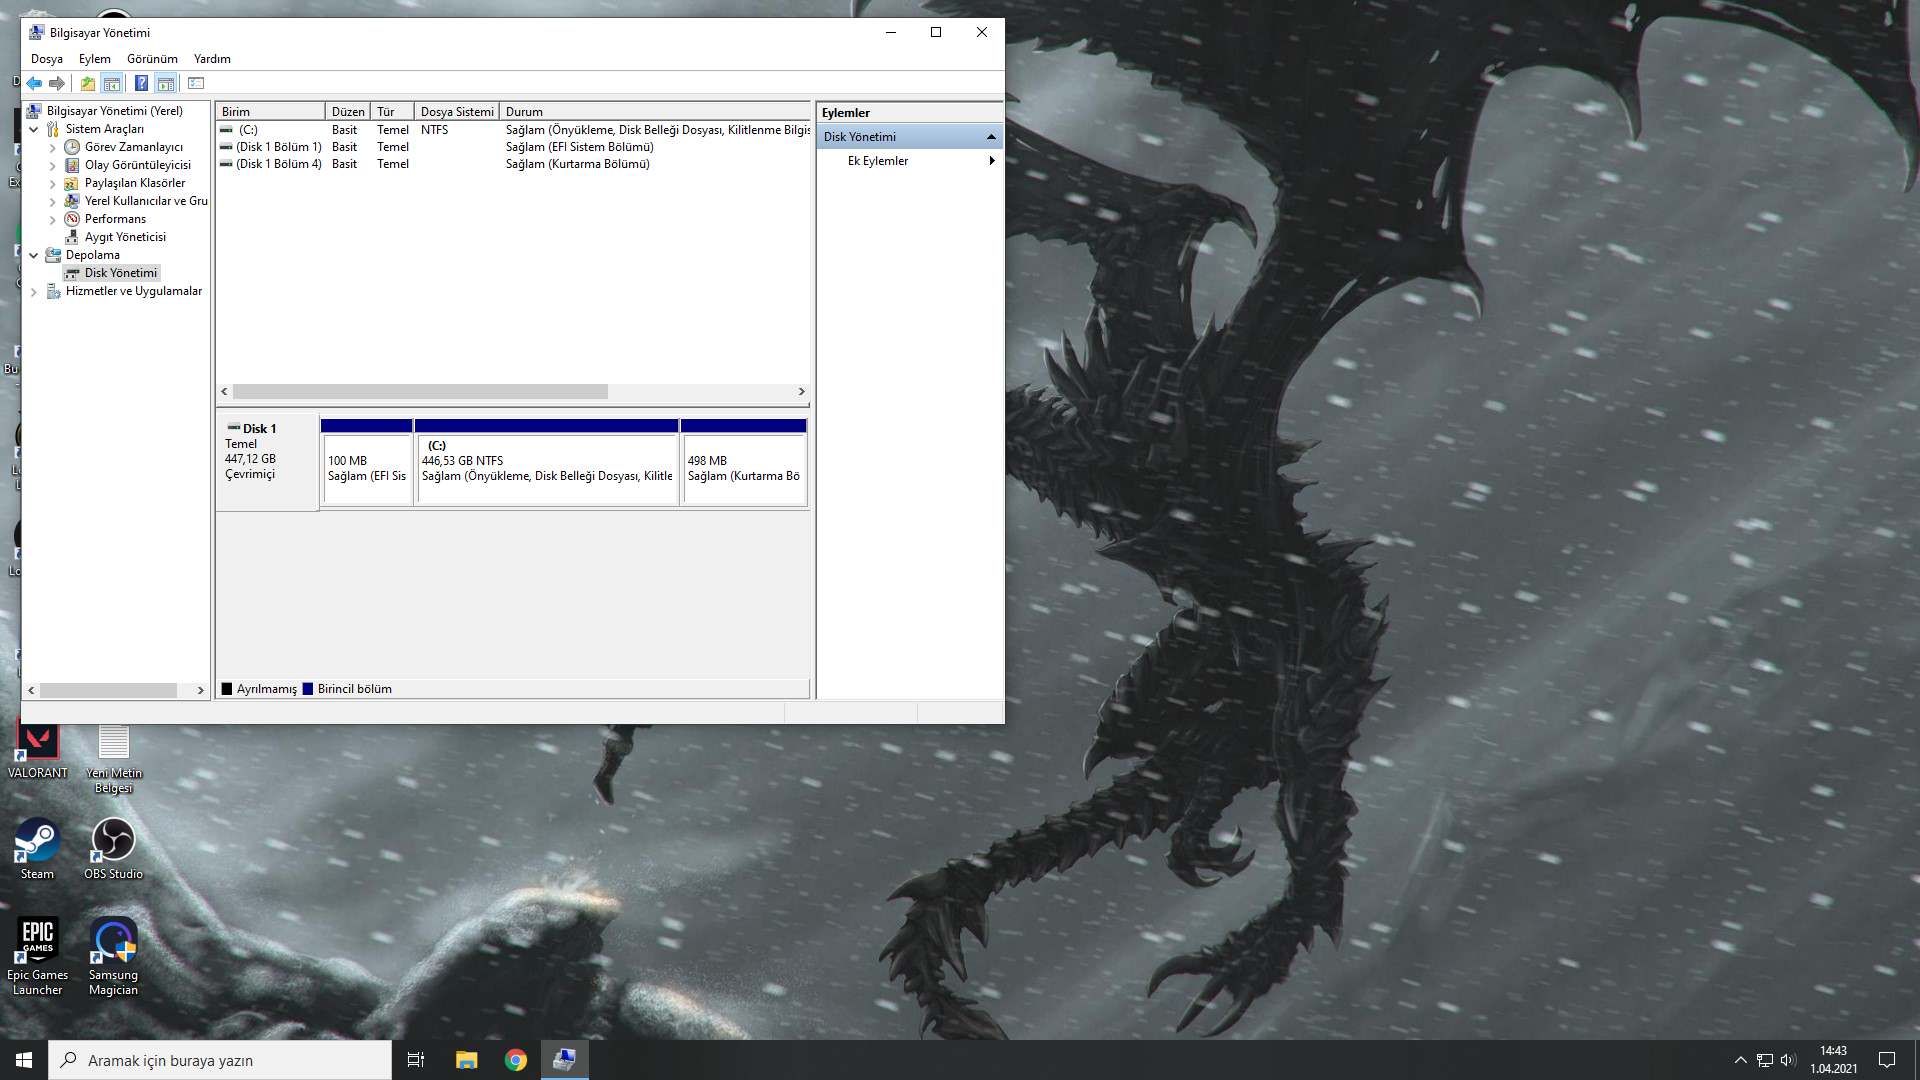Click the blue Back arrow toolbar icon
This screenshot has width=1920, height=1080.
click(34, 84)
